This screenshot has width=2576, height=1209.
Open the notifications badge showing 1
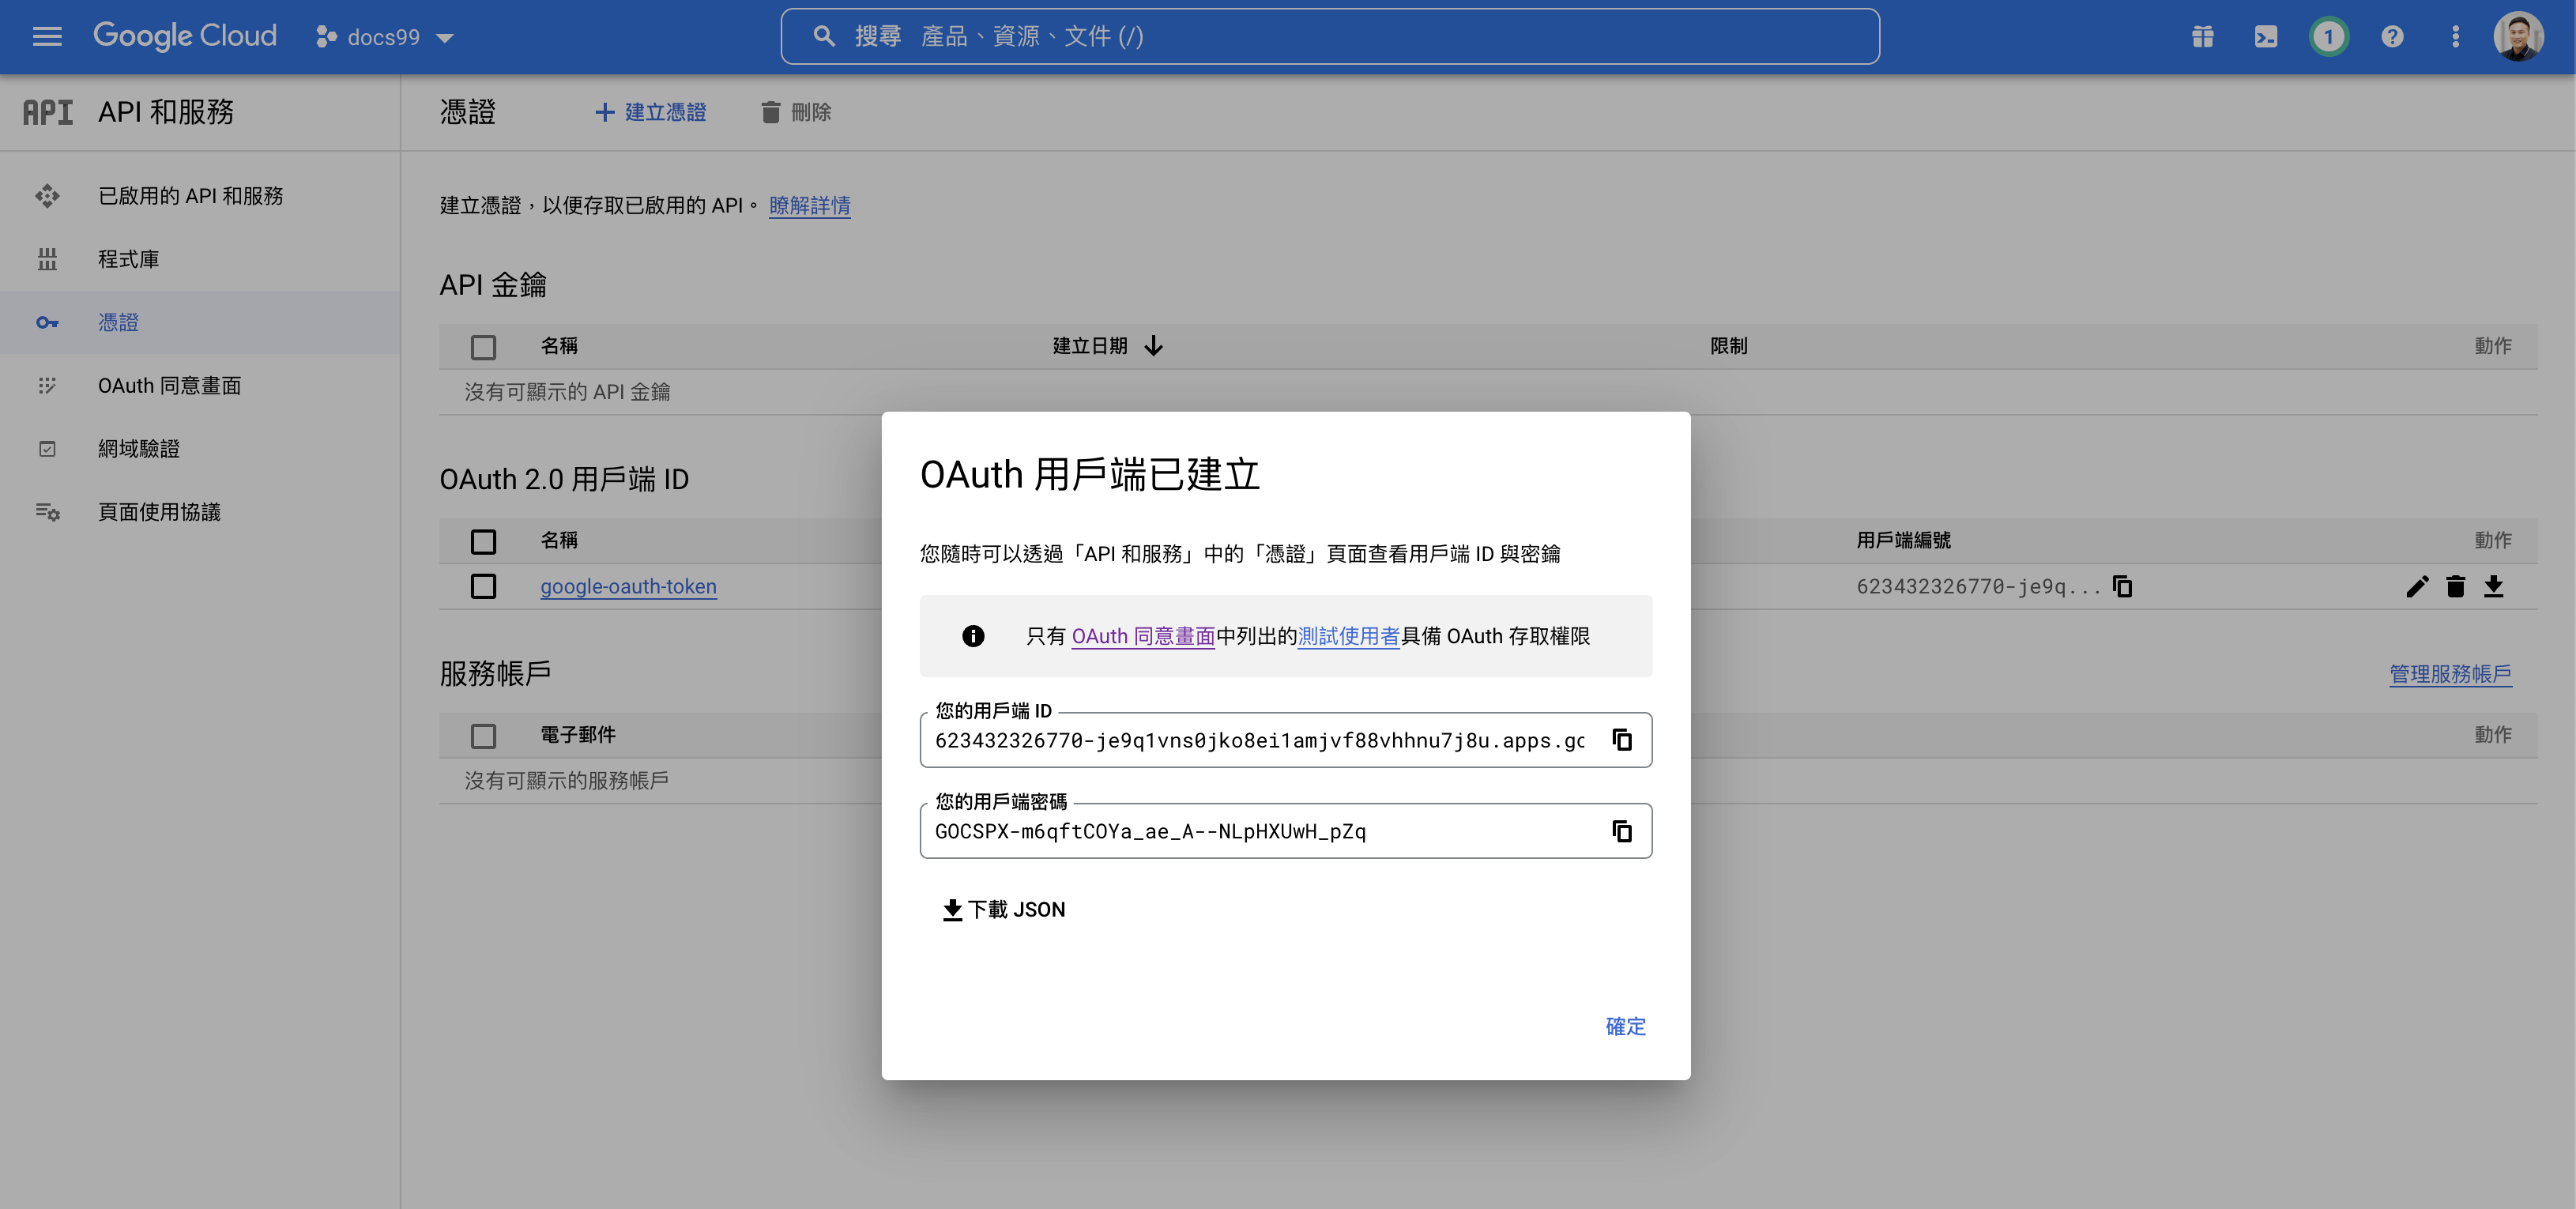(x=2328, y=37)
